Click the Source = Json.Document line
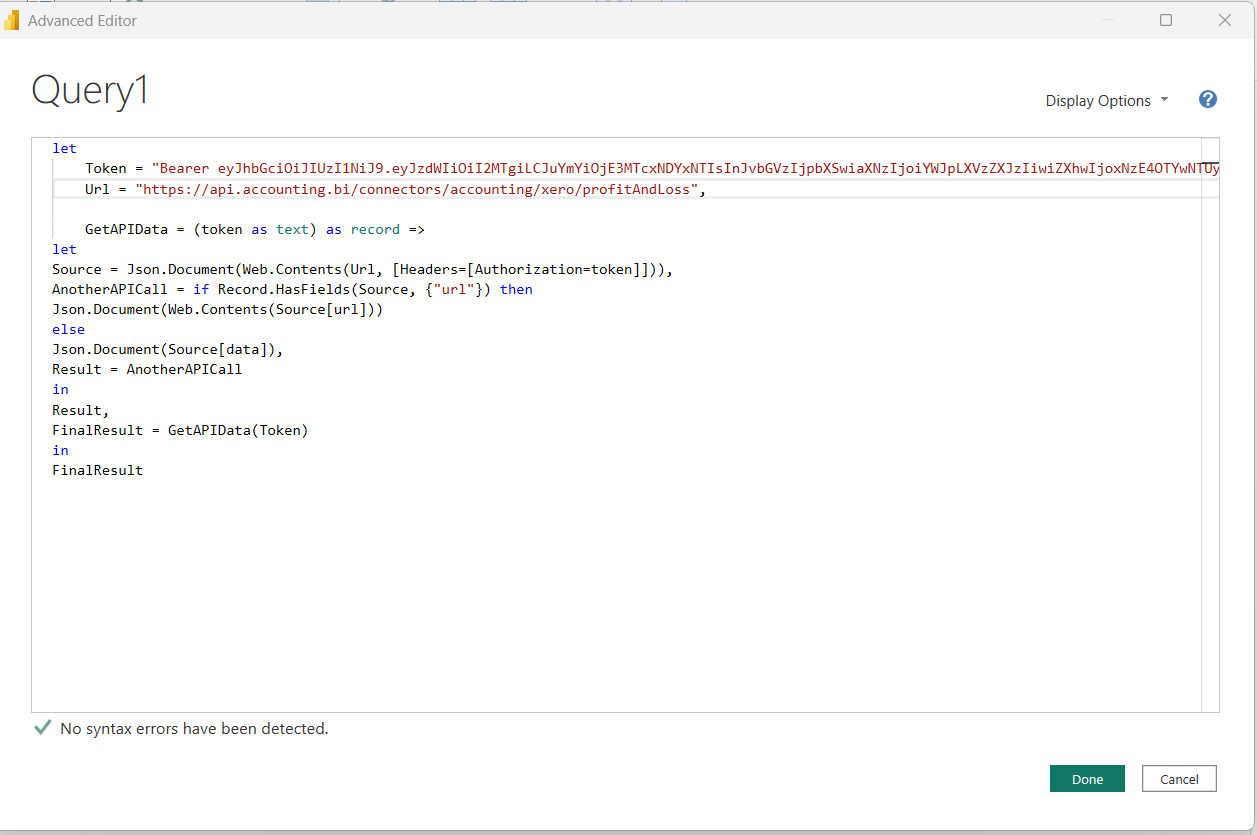The image size is (1257, 835). click(363, 269)
